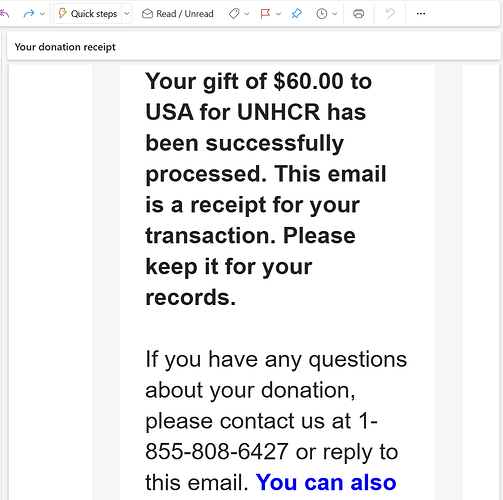
Task: Click the Snooze clock icon
Action: pos(322,14)
